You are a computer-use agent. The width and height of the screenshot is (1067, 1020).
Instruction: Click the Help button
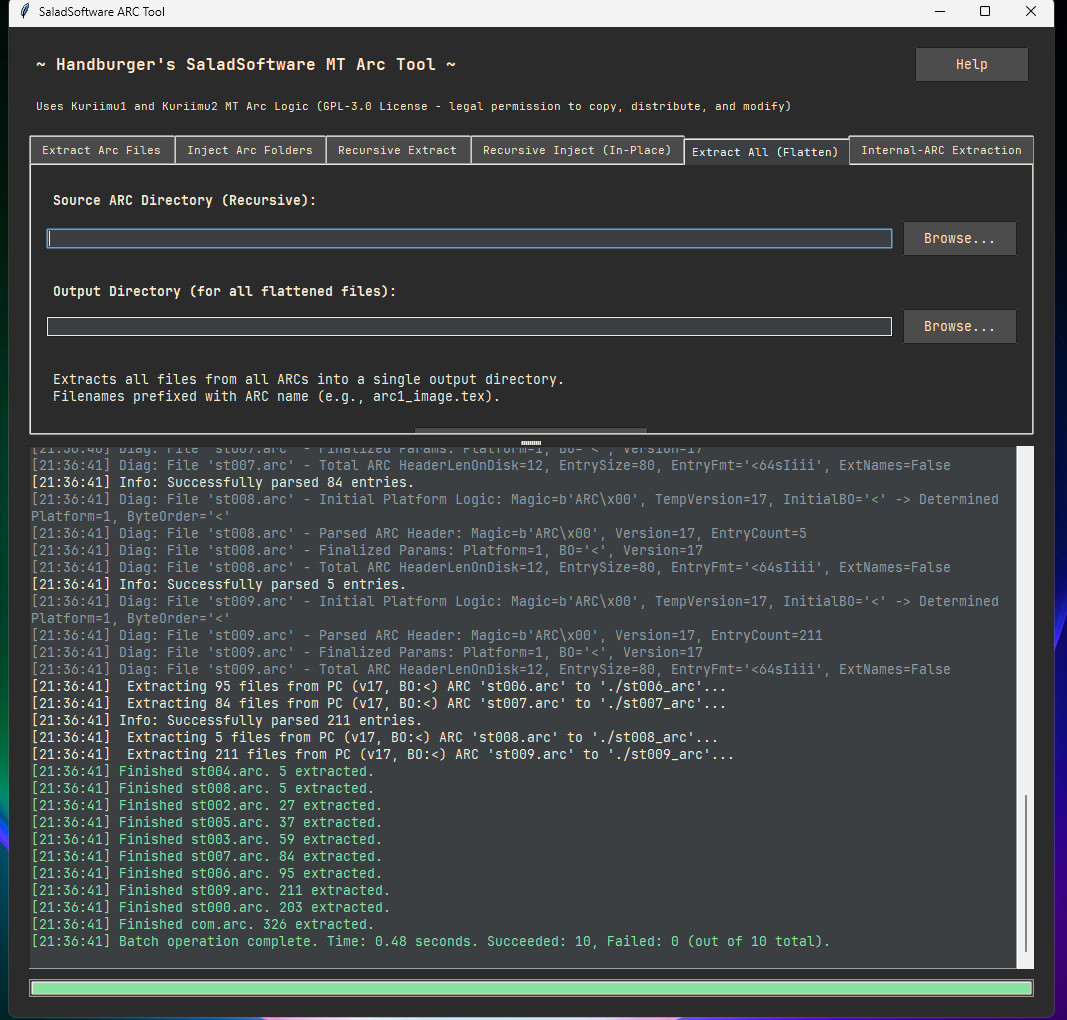(x=971, y=64)
